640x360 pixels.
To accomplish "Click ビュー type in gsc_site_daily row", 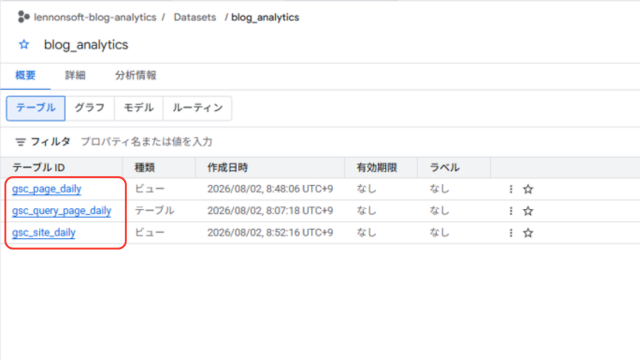I will (x=150, y=233).
